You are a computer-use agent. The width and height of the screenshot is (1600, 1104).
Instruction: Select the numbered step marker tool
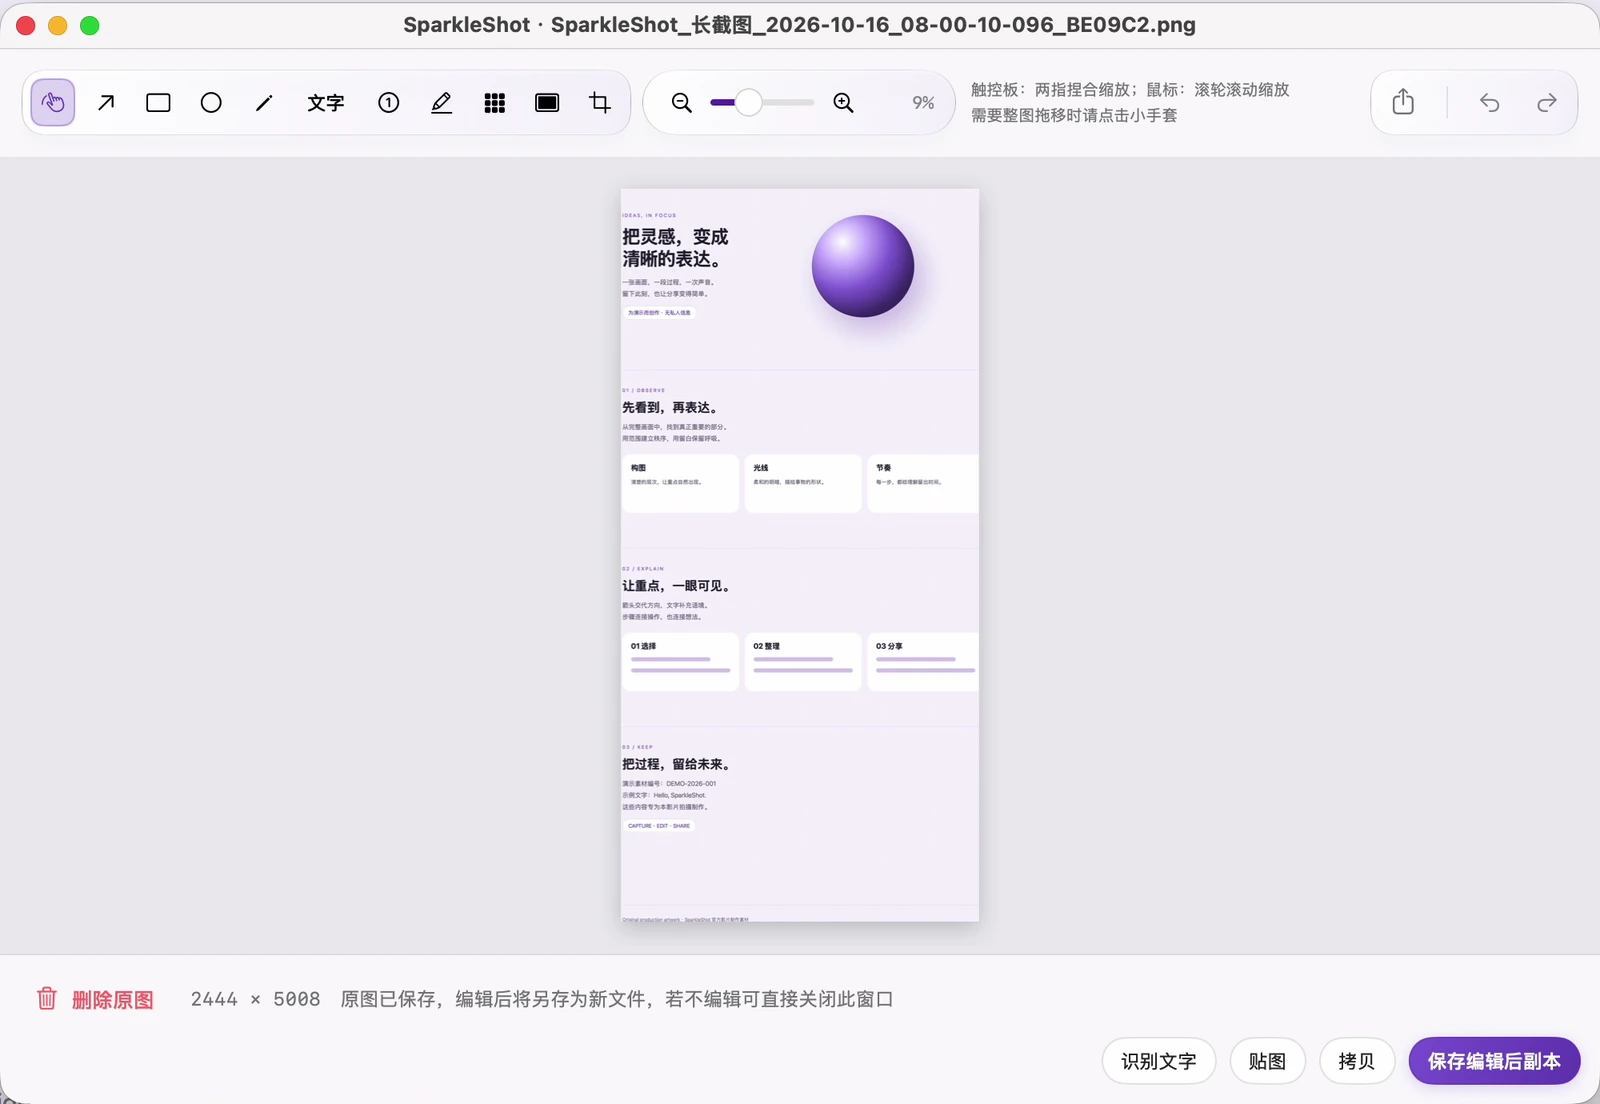[389, 102]
